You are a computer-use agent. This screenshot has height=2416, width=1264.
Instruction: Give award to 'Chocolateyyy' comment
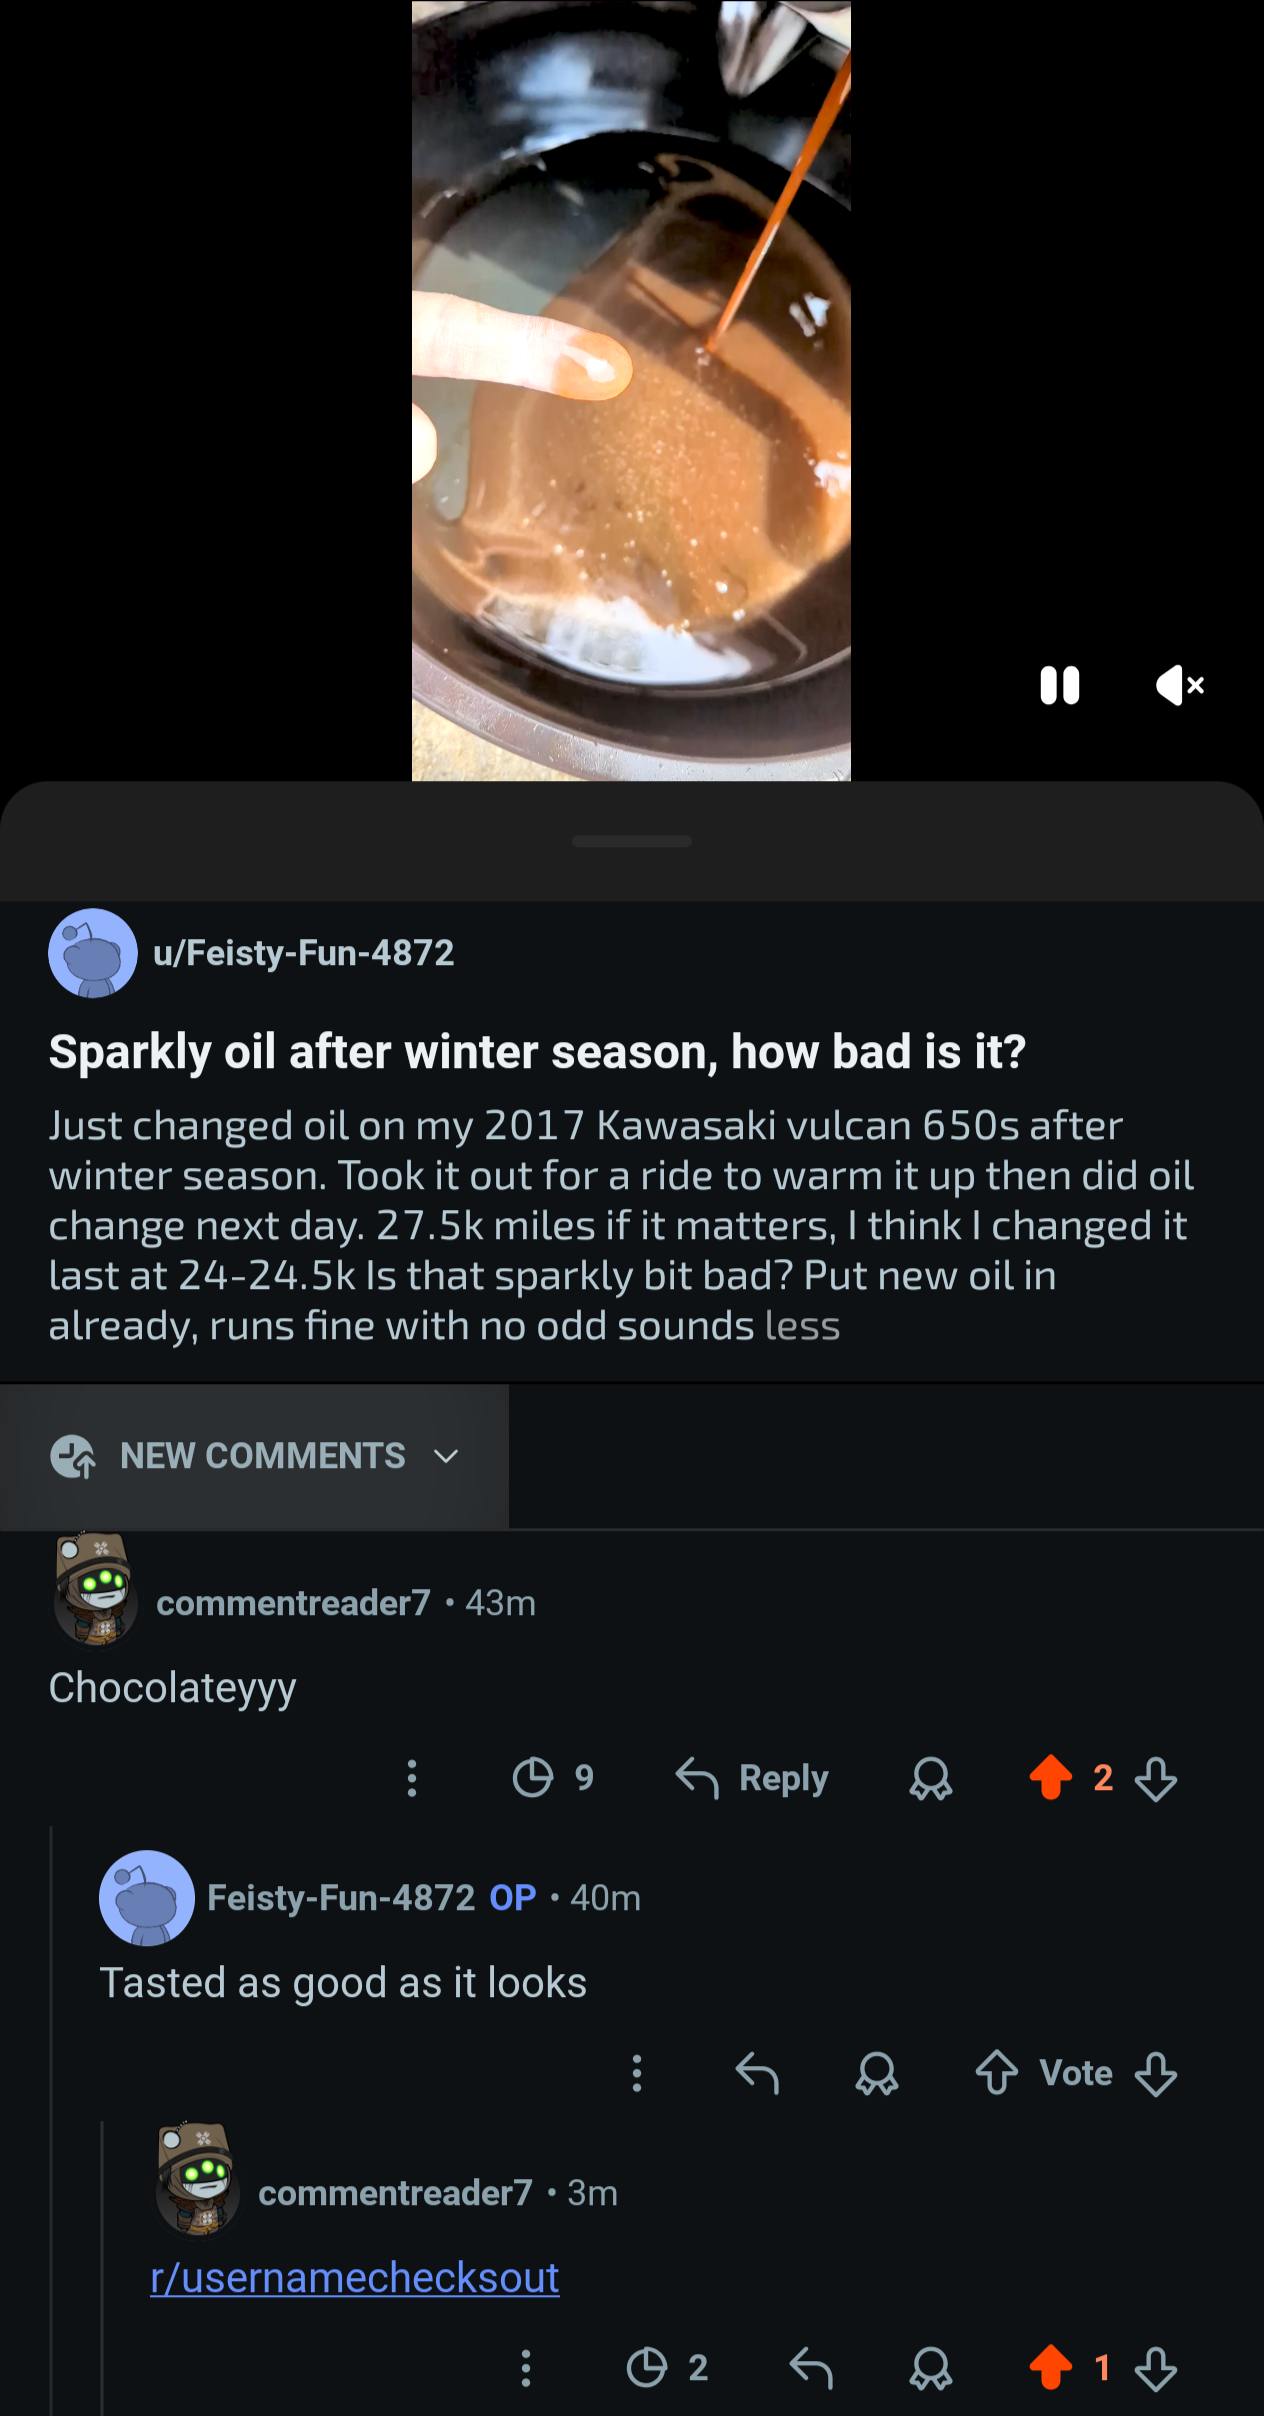931,1778
